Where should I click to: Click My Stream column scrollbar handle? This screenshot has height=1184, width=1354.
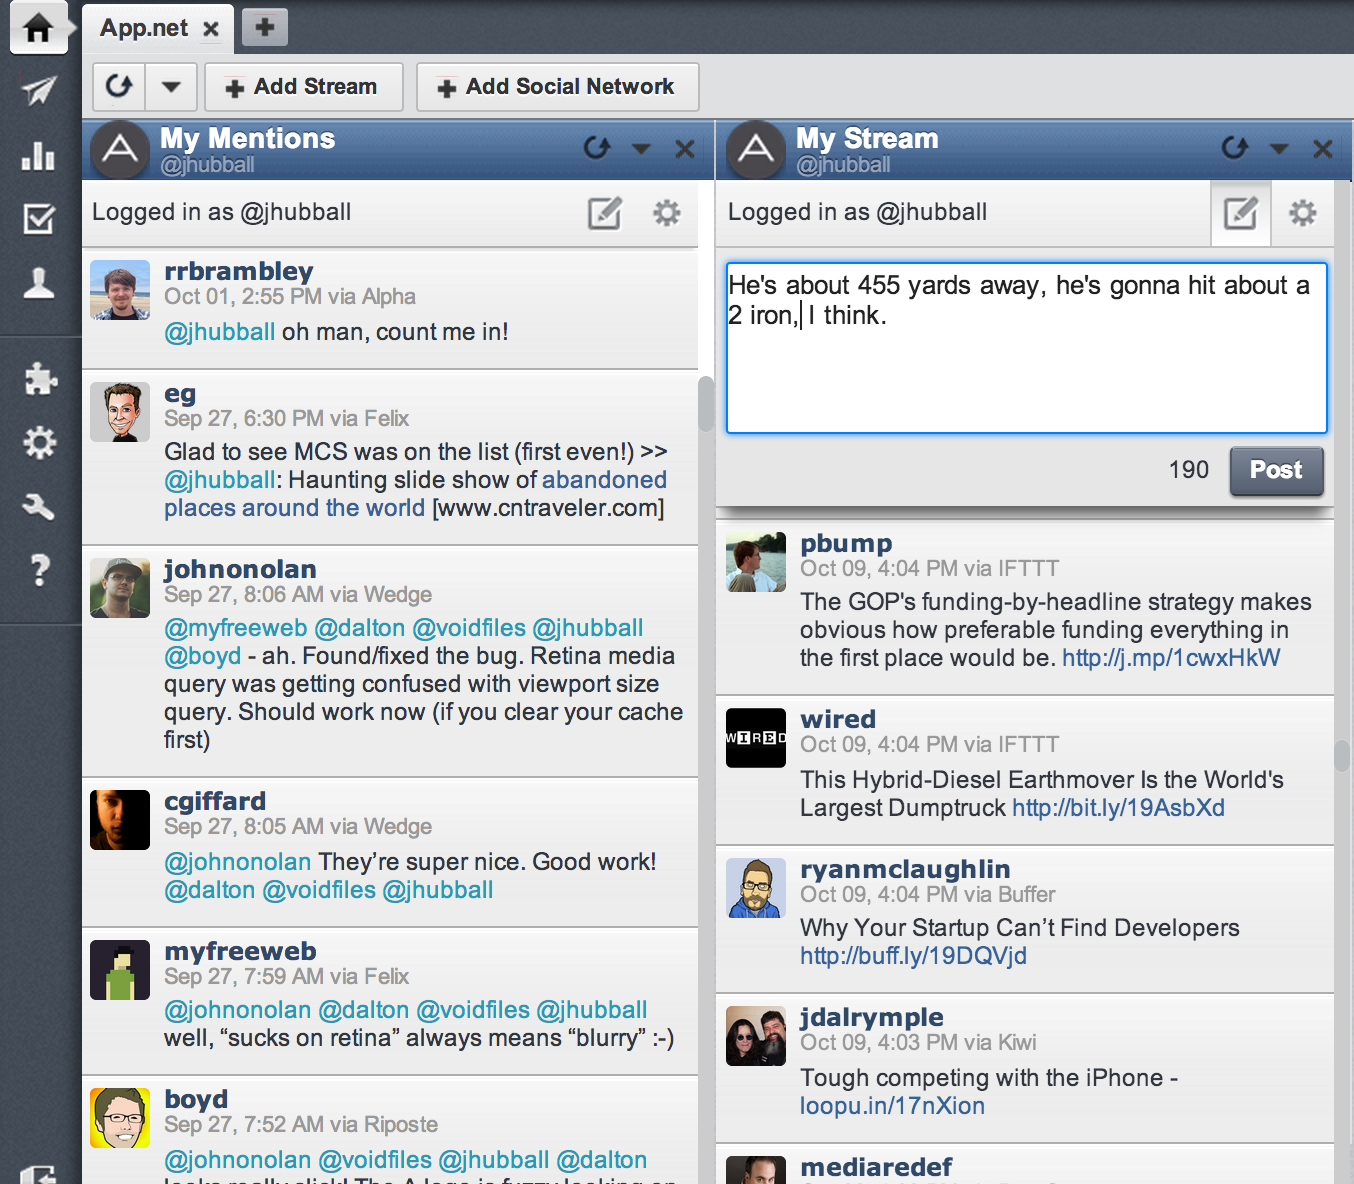1342,755
